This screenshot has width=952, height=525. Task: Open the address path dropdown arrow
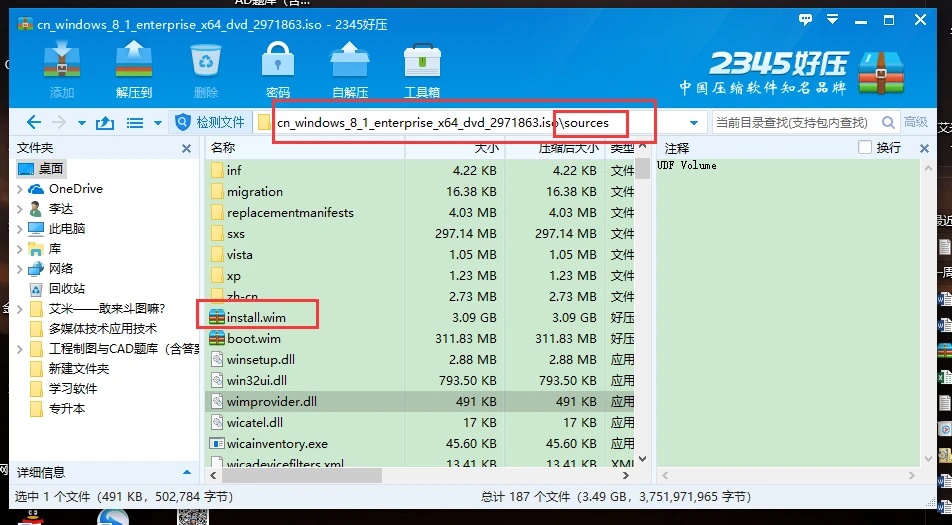693,123
